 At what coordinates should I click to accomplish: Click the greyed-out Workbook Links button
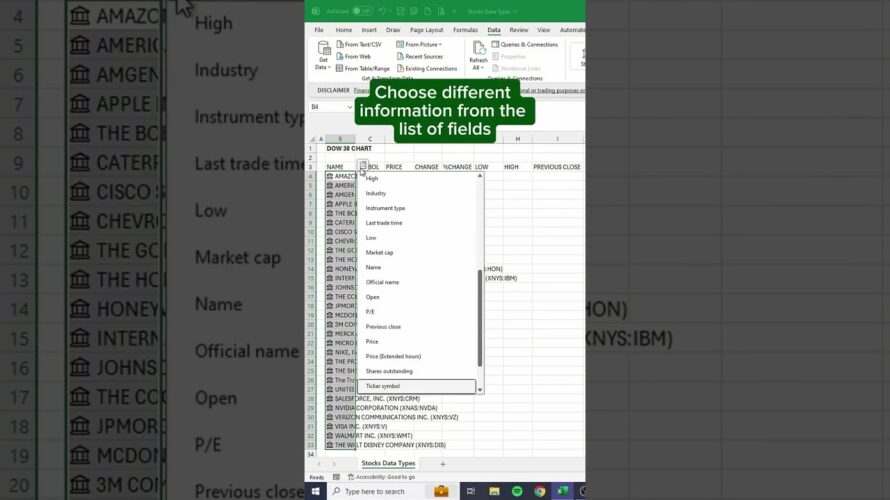click(x=515, y=69)
